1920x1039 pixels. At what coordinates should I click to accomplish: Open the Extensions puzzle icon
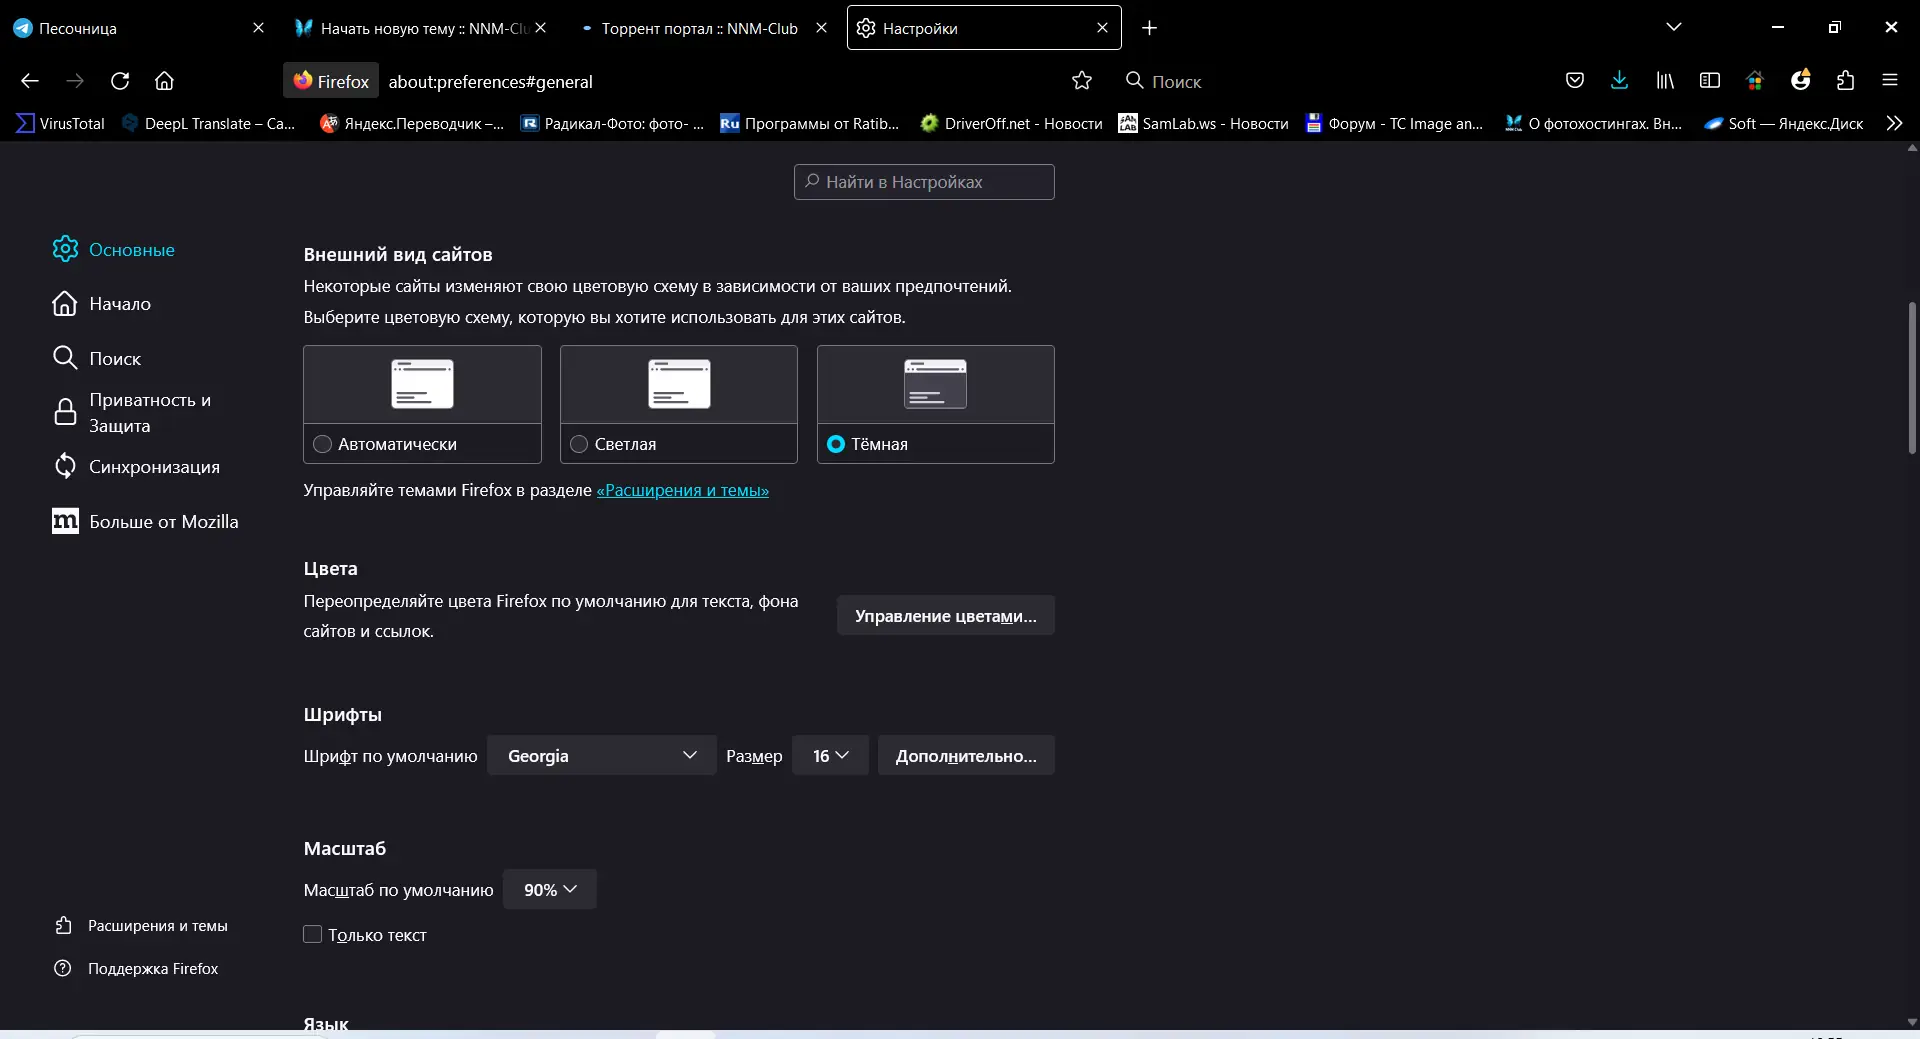coord(1846,81)
